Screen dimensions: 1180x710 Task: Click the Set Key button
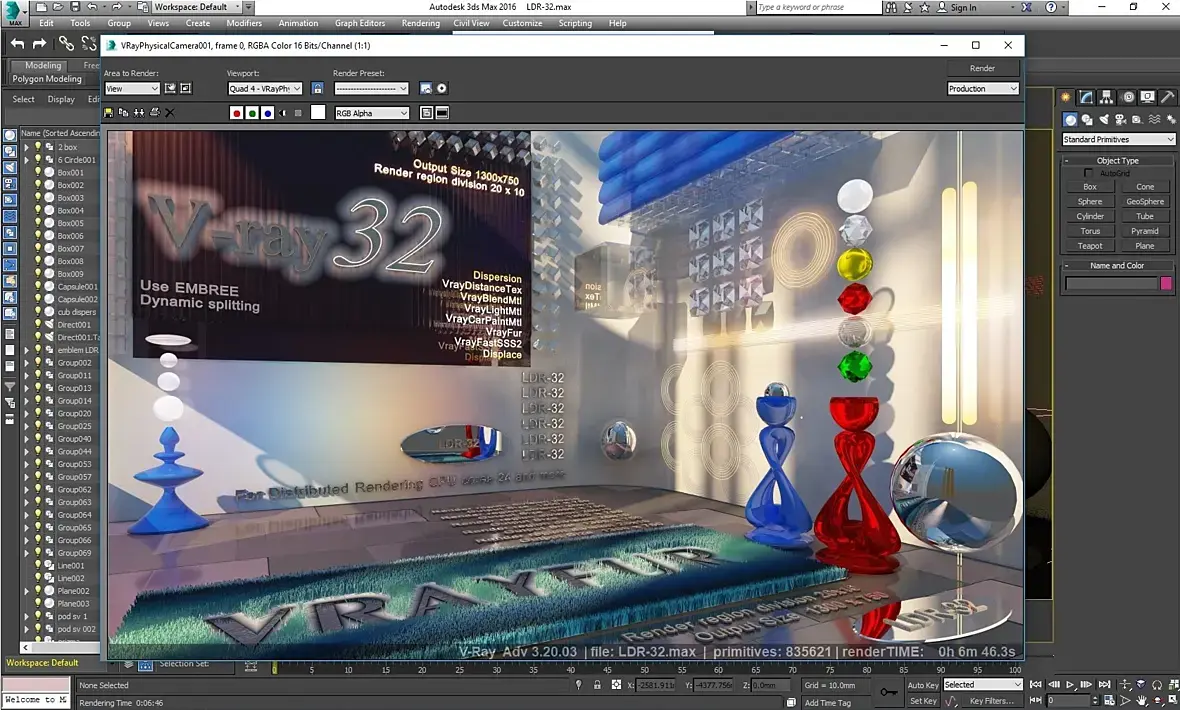click(x=923, y=701)
